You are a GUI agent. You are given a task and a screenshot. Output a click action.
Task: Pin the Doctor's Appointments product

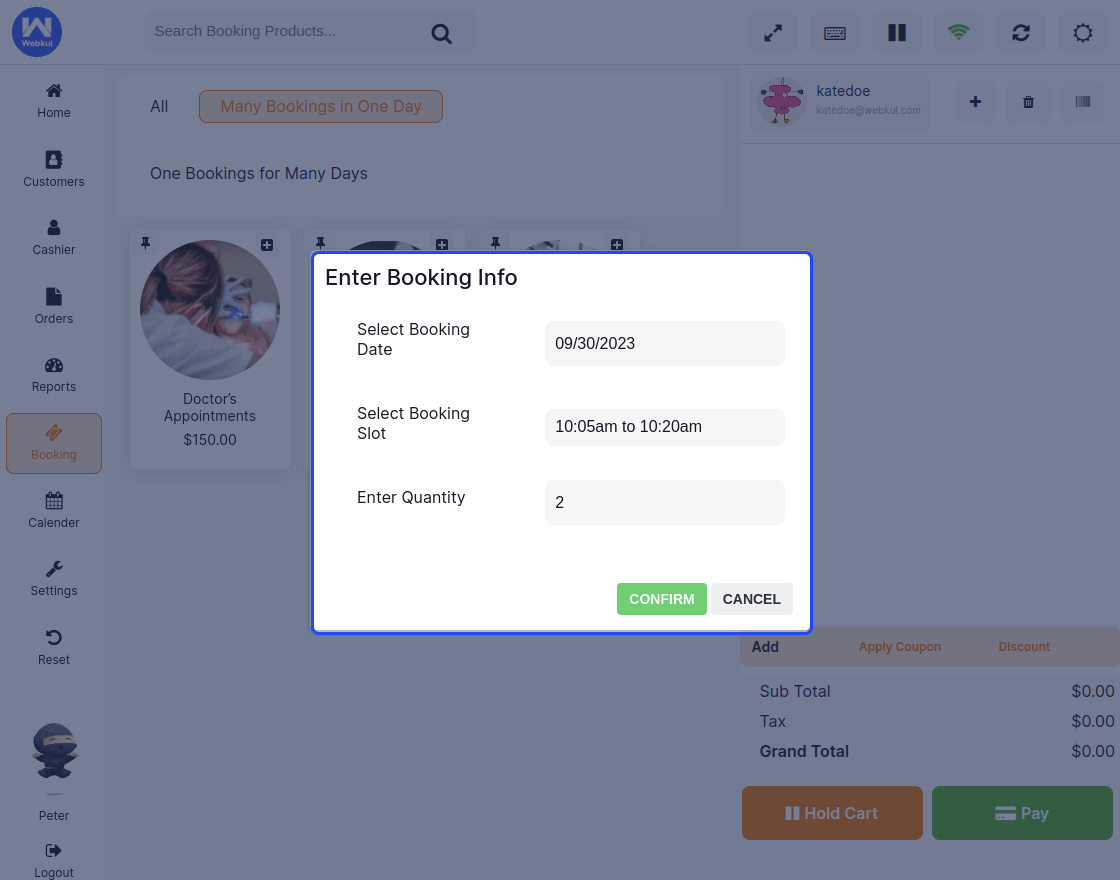(146, 243)
